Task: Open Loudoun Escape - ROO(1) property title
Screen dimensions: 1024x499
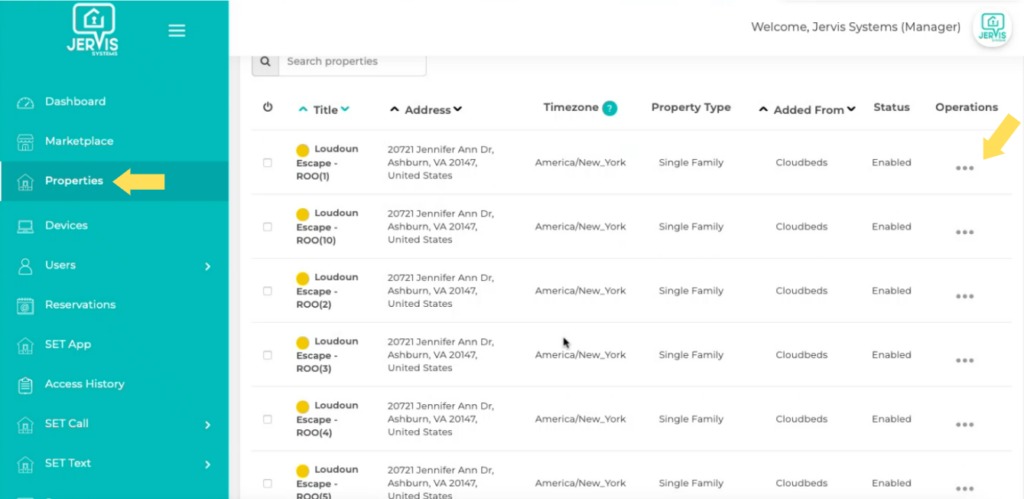Action: [327, 163]
